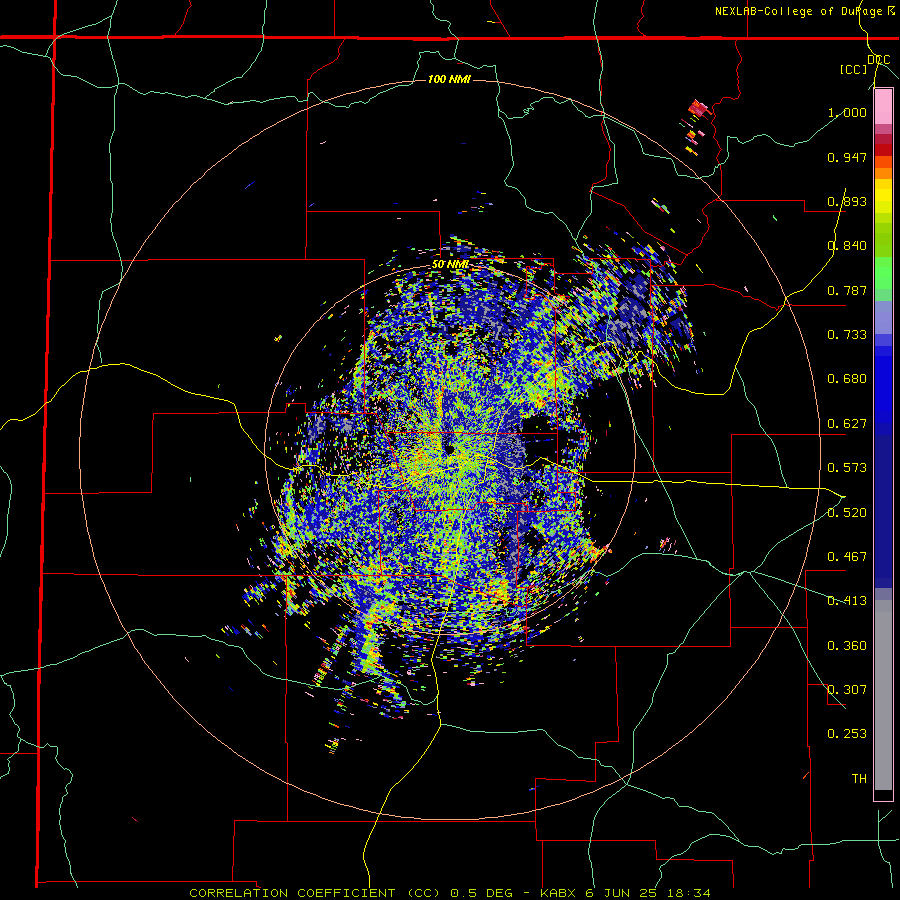Select the 0.520 scale value
The height and width of the screenshot is (900, 900).
[x=847, y=513]
